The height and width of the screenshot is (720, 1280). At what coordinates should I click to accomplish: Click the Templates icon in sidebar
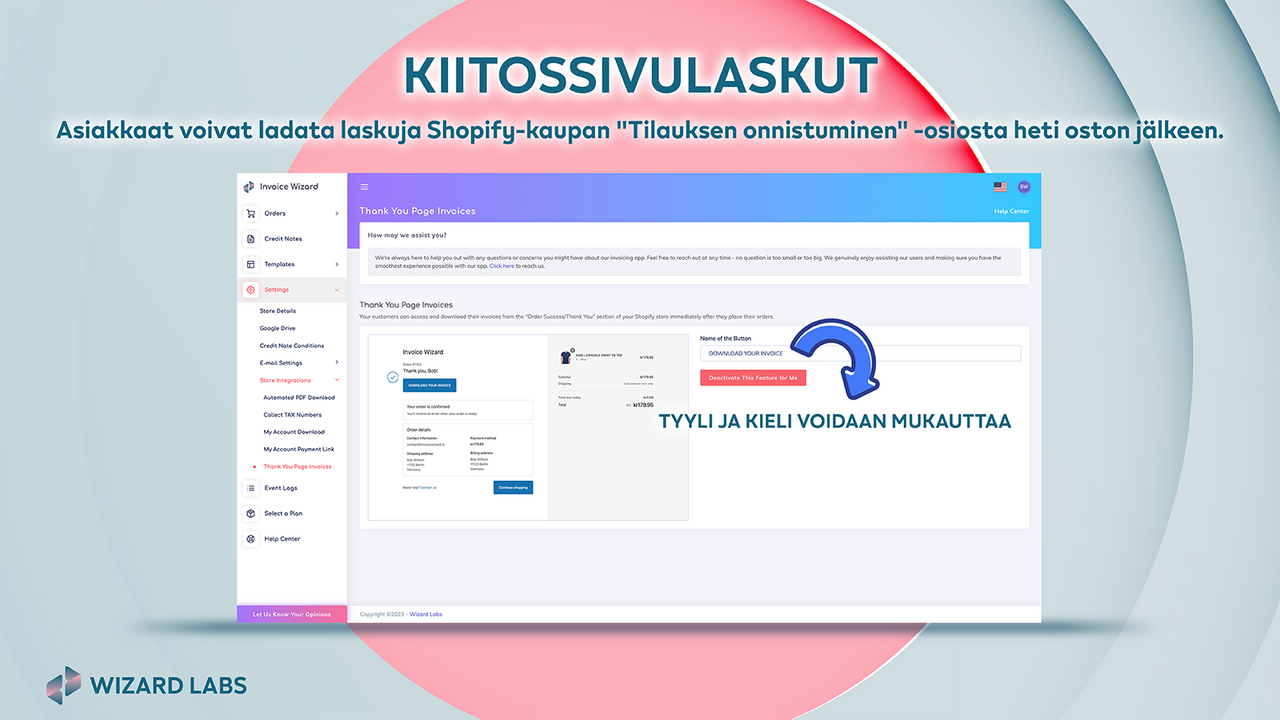click(x=250, y=264)
